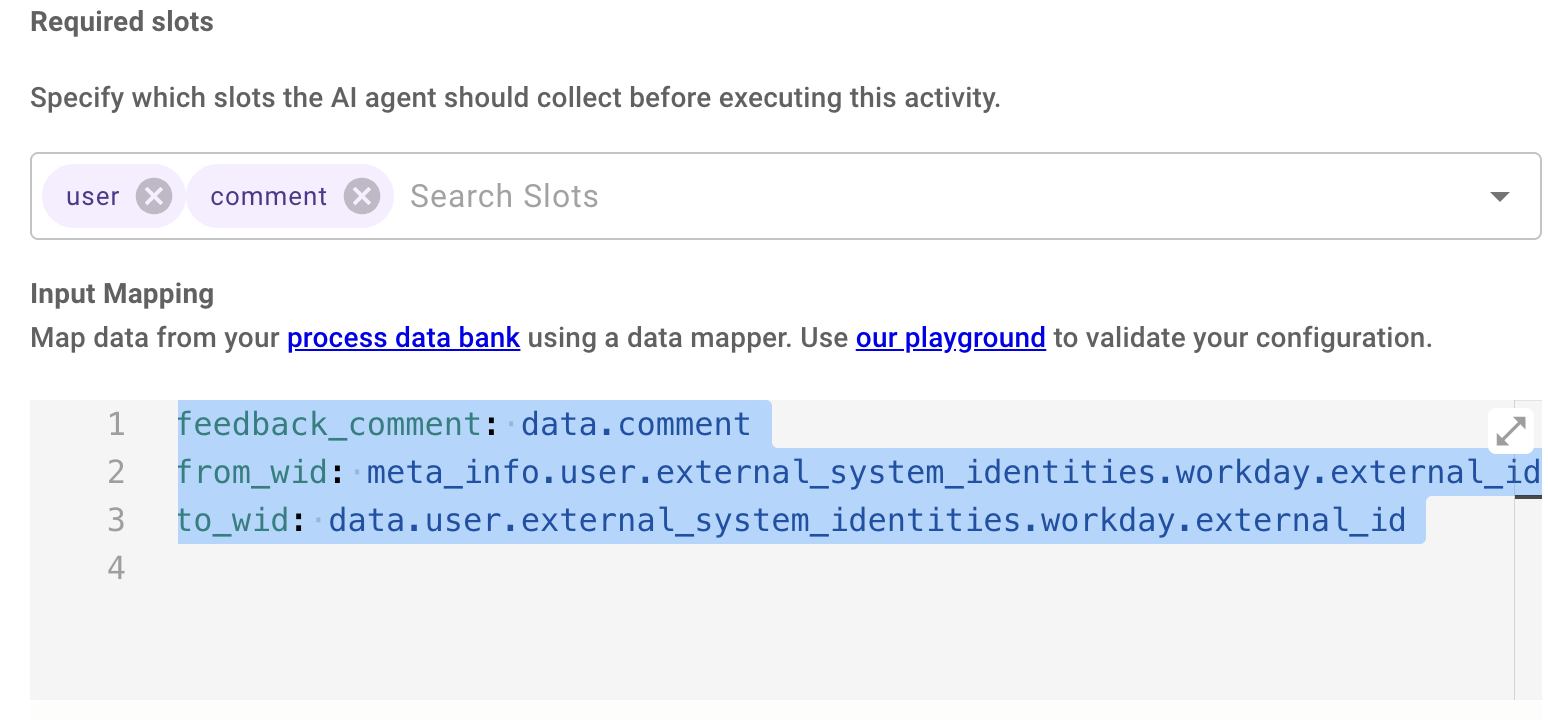Expand the Input Mapping code editor
Screen dimensions: 1548x720
(x=1510, y=431)
